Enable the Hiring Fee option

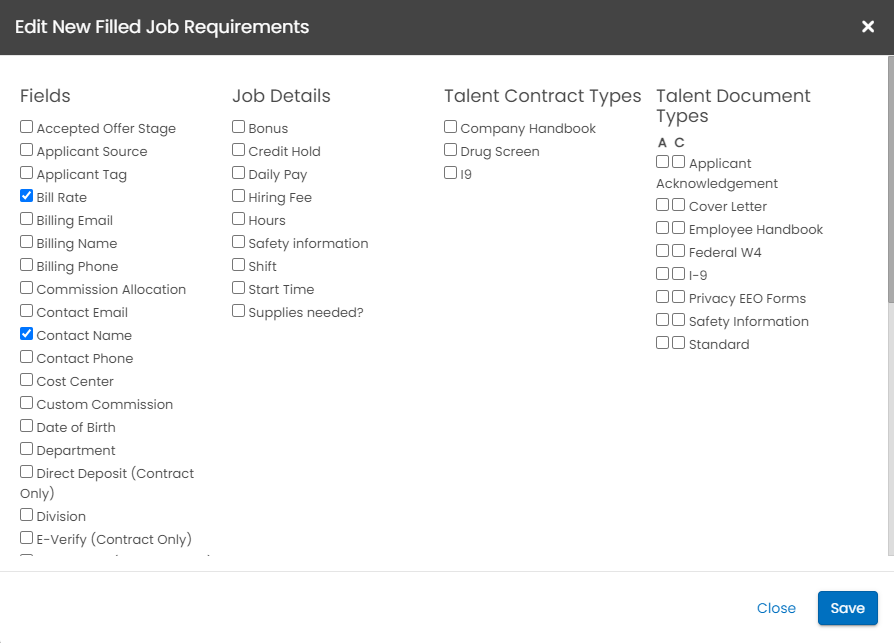click(238, 195)
